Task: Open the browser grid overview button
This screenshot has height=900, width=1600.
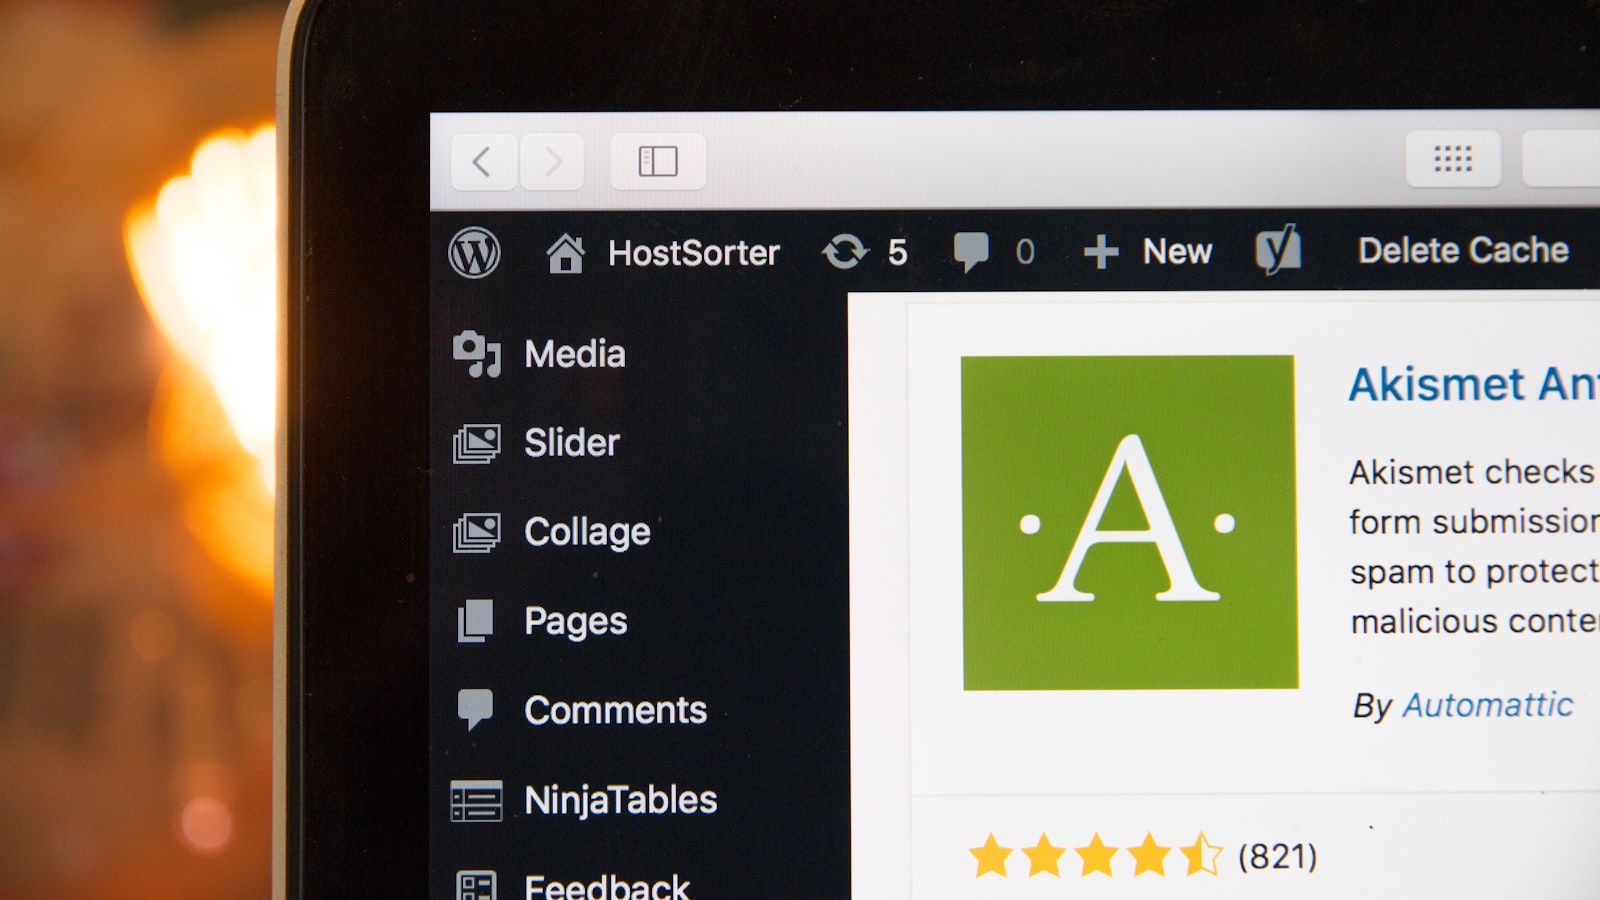Action: [1452, 158]
